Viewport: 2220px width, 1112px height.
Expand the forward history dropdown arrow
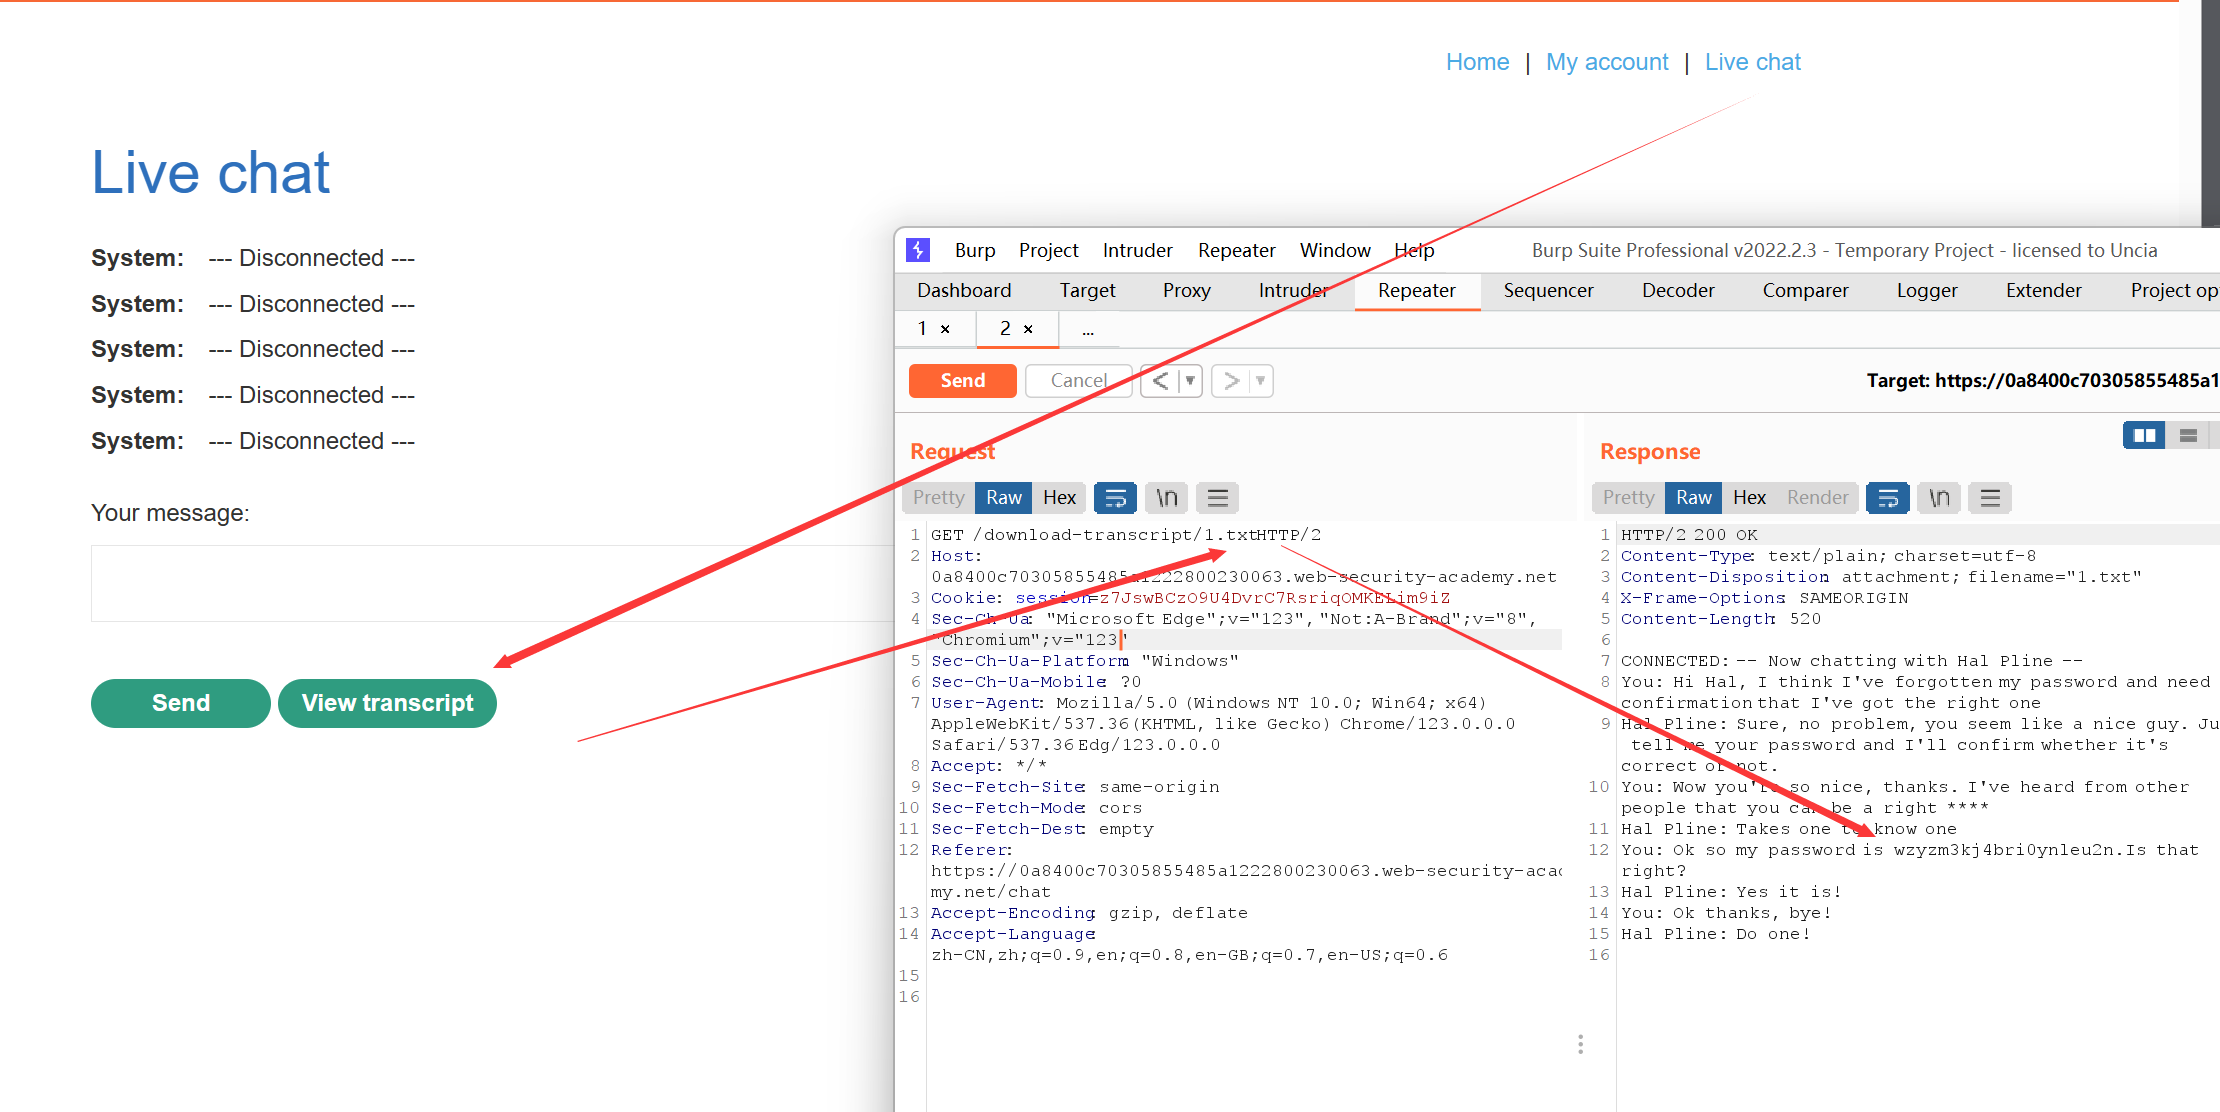1260,381
